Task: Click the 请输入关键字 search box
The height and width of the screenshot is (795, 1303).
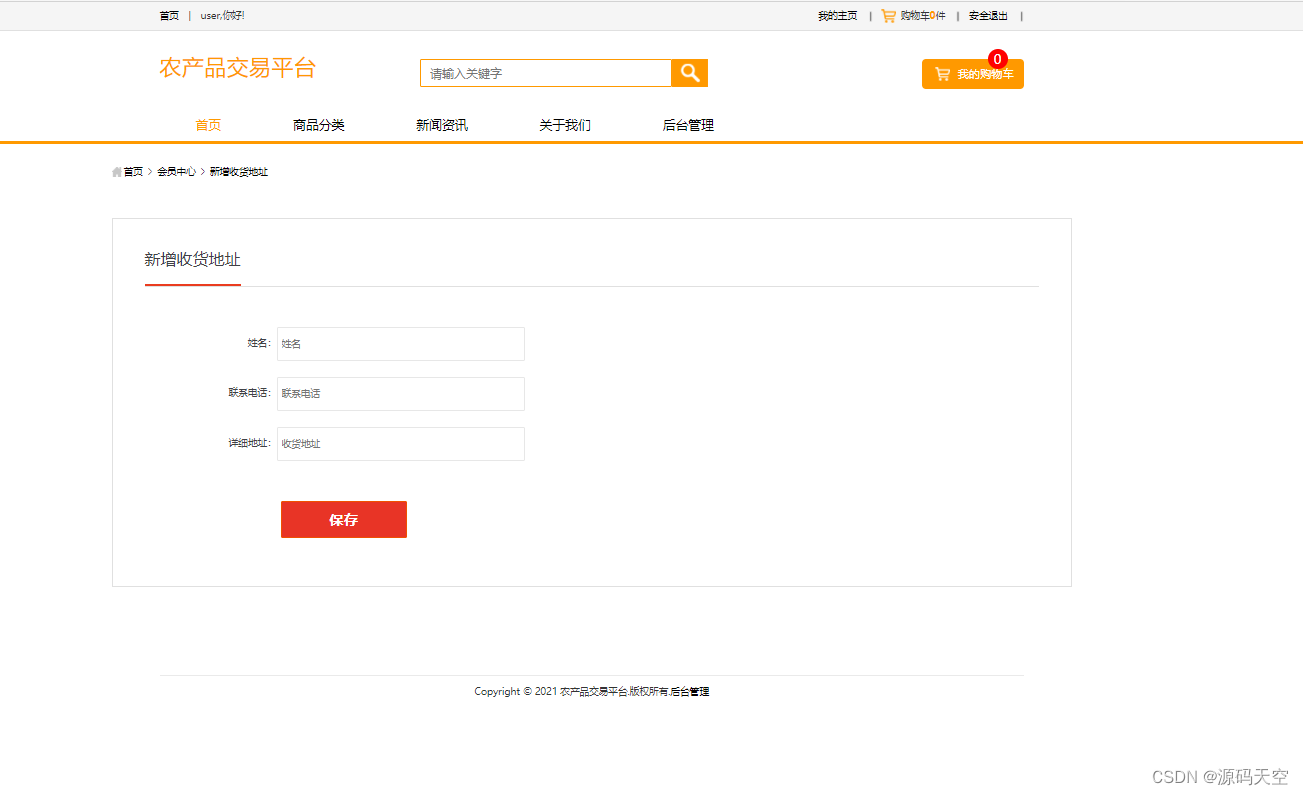Action: point(545,72)
